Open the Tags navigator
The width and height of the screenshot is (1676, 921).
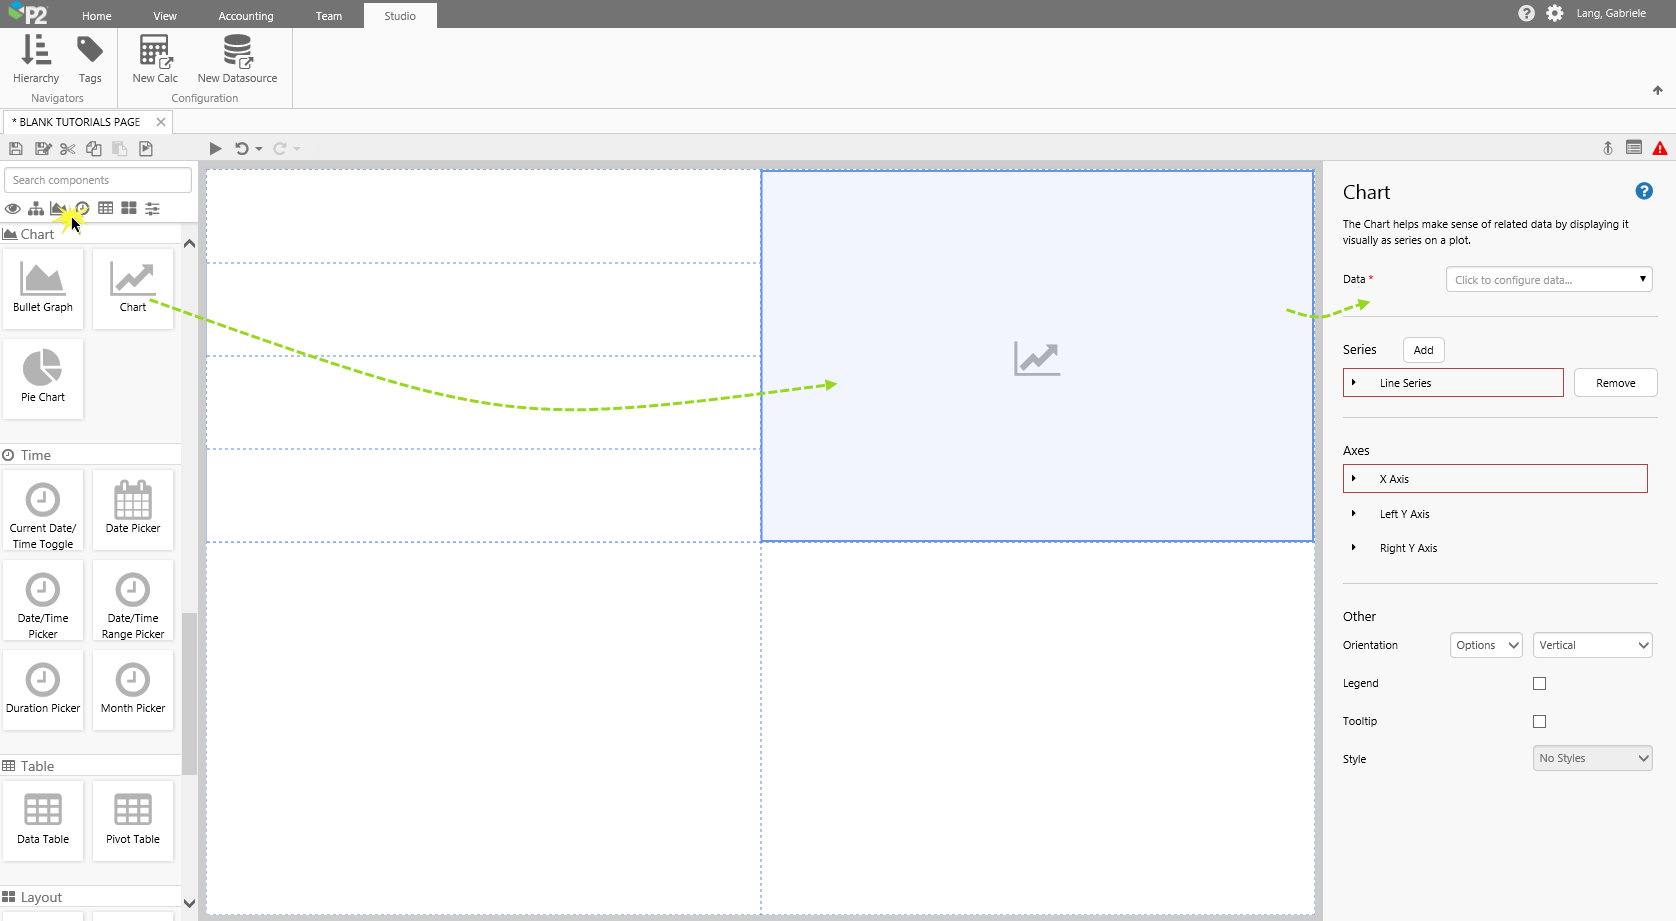(90, 59)
